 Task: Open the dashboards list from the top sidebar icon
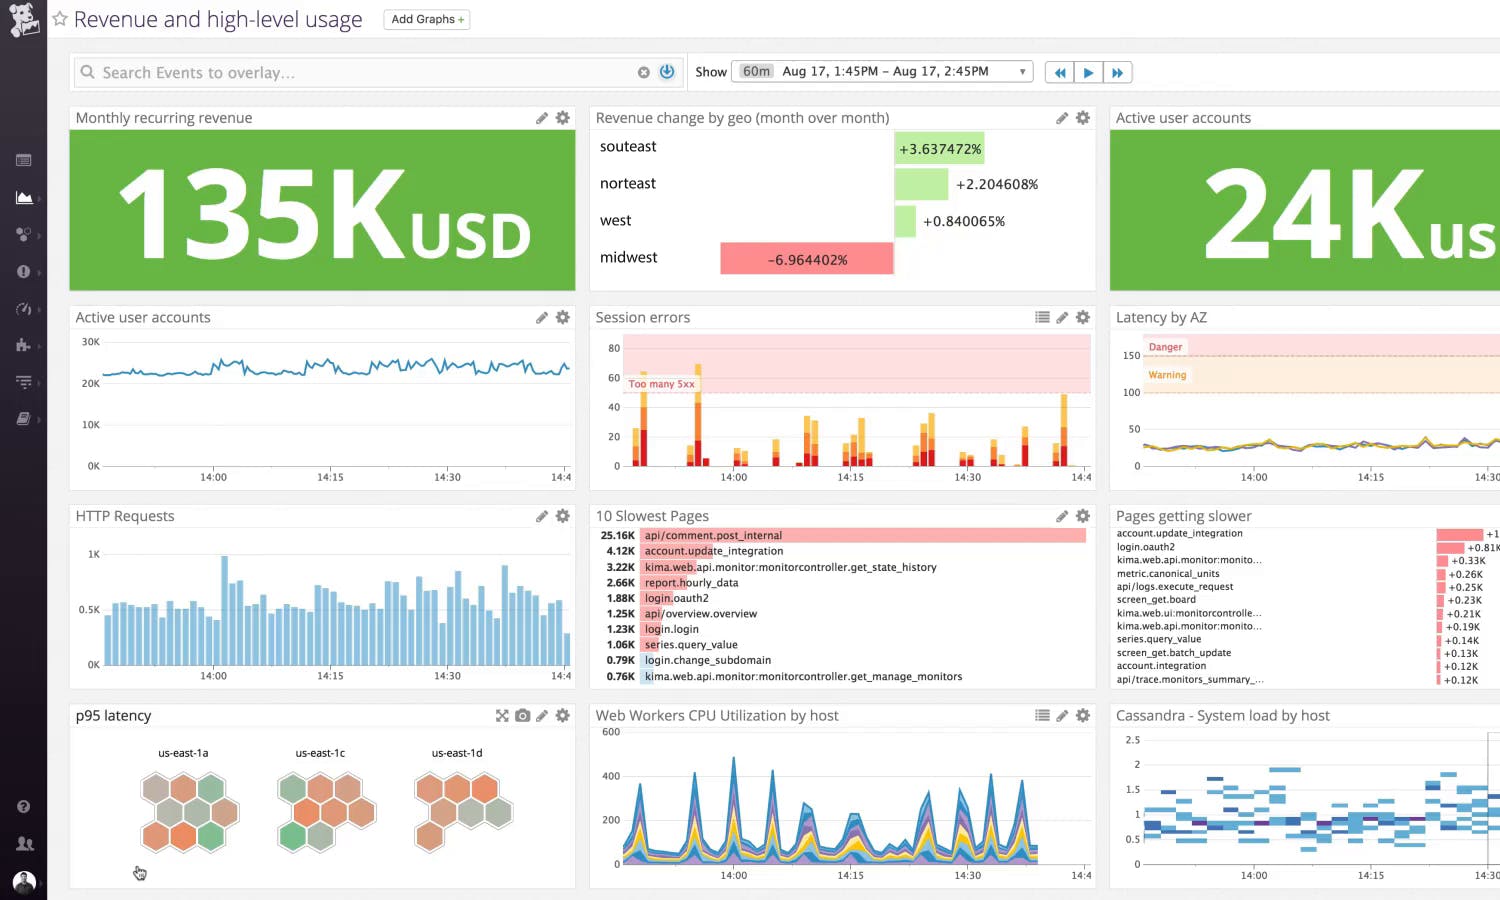pos(24,160)
